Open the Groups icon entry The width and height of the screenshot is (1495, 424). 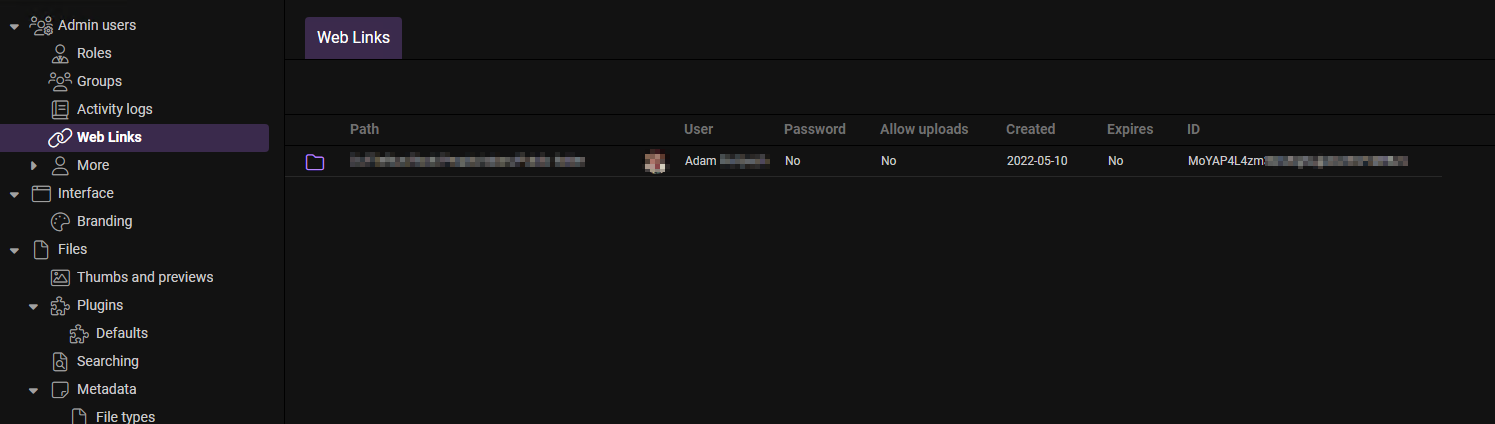point(60,81)
